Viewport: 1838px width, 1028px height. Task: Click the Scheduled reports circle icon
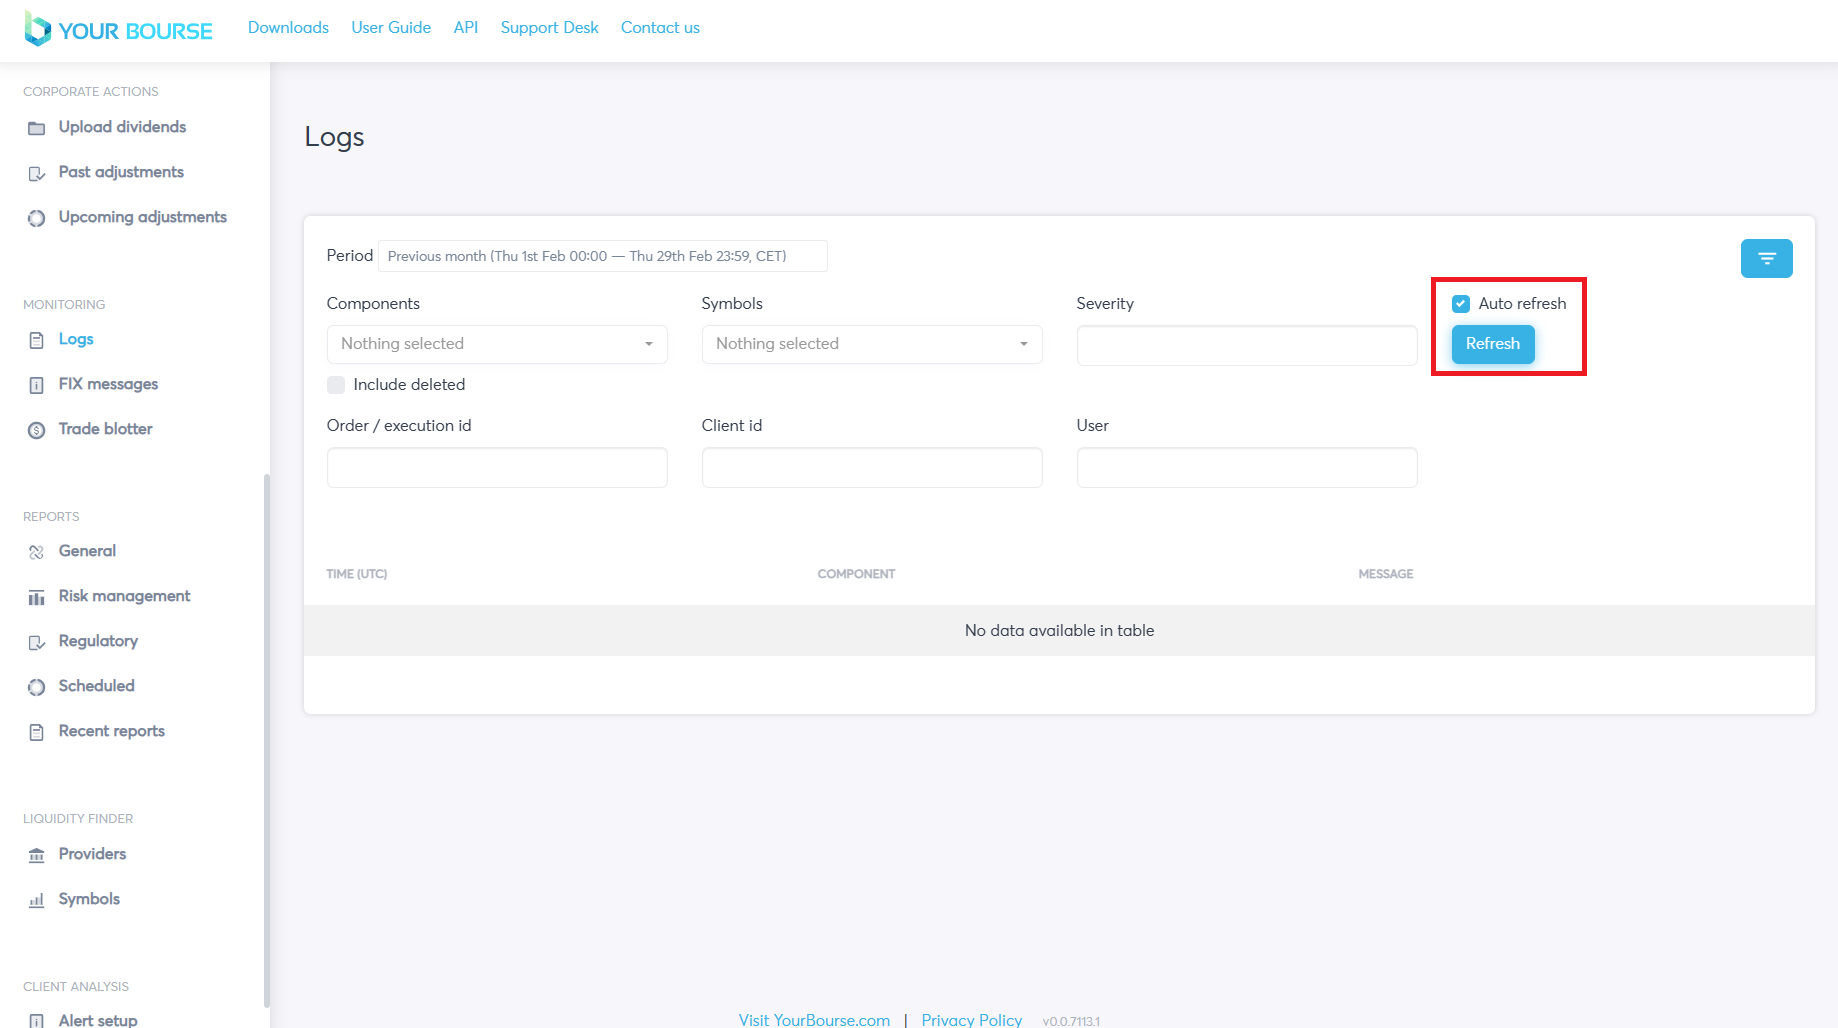tap(37, 687)
